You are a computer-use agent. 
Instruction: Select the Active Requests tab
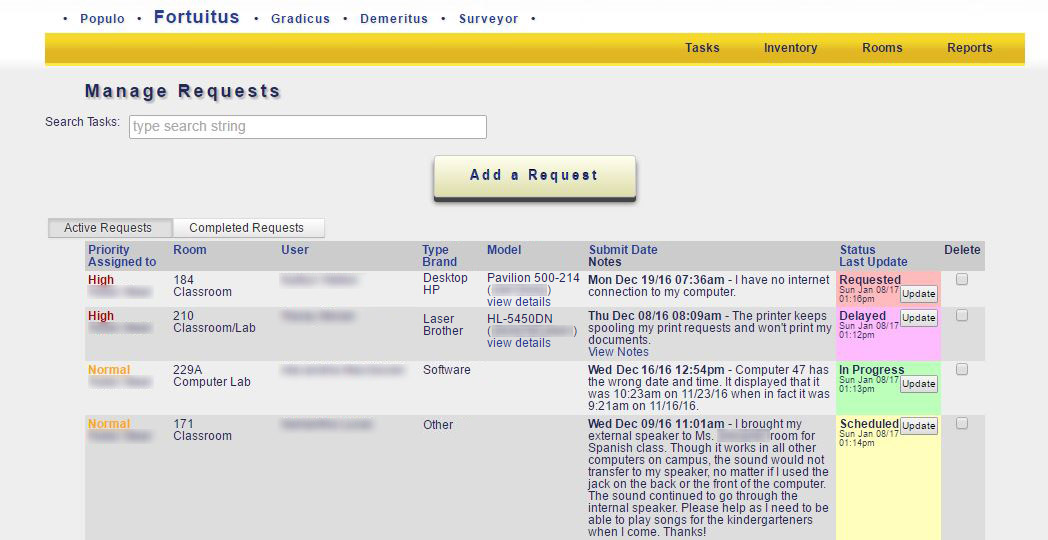[x=108, y=228]
